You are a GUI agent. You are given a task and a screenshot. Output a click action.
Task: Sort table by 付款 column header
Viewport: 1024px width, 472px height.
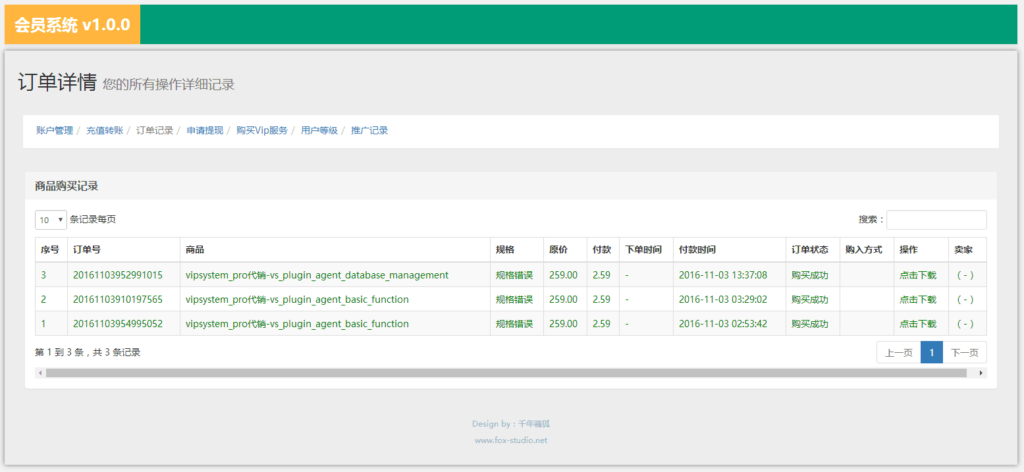click(x=603, y=250)
